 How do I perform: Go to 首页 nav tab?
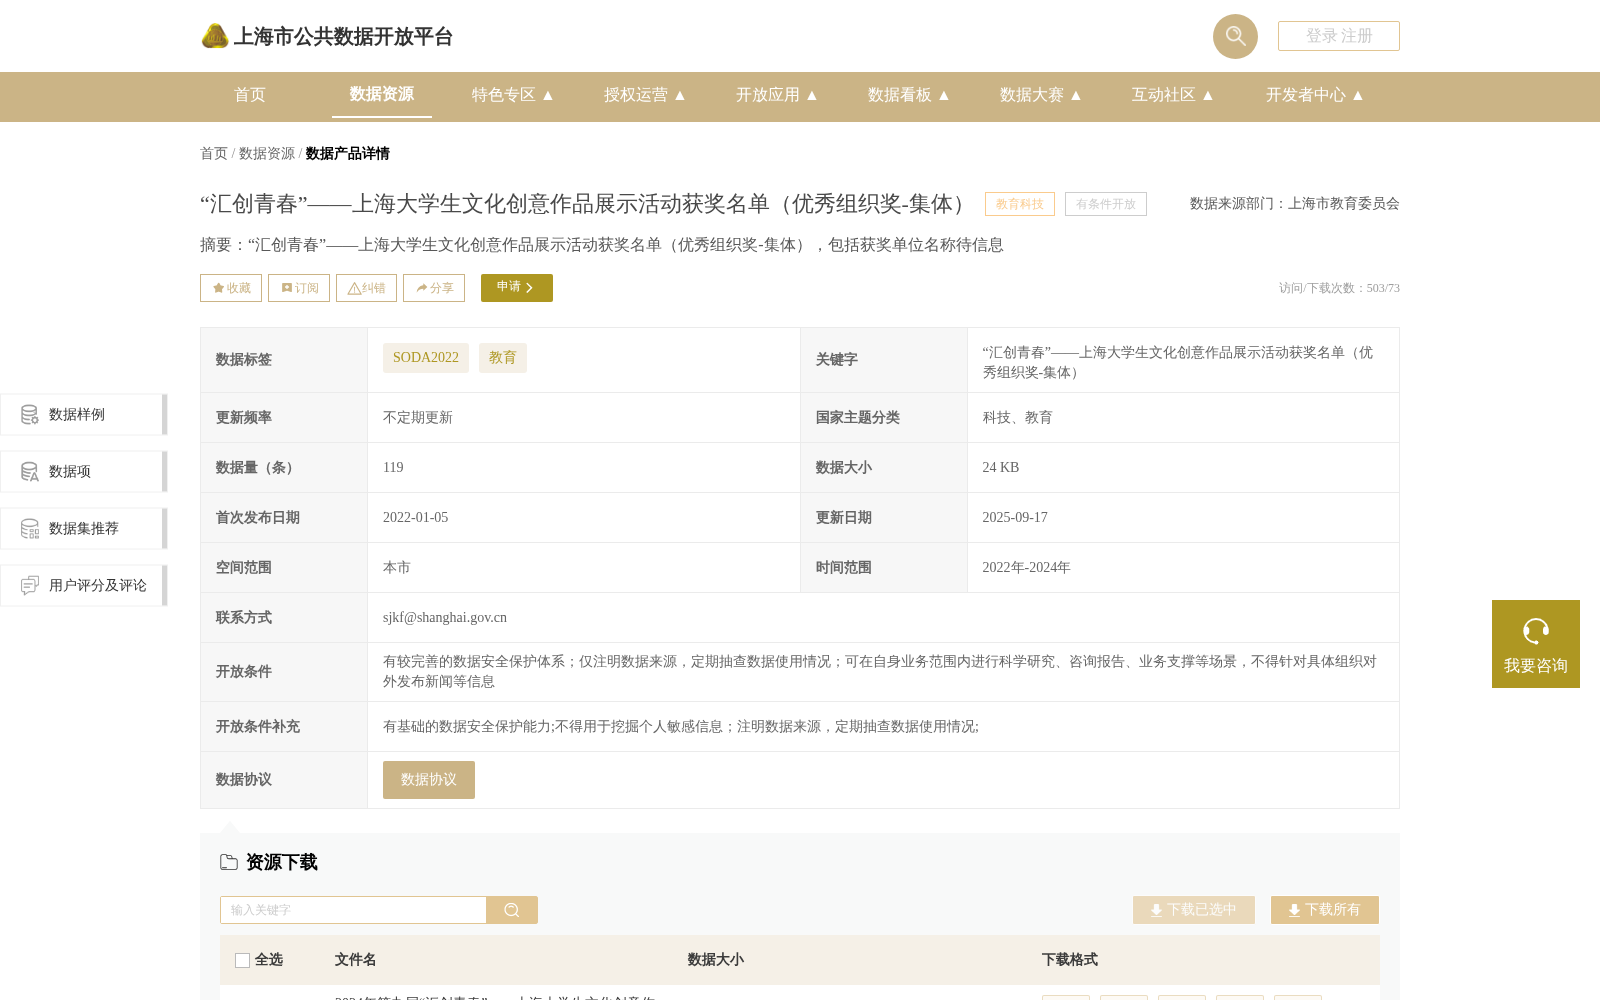[250, 95]
